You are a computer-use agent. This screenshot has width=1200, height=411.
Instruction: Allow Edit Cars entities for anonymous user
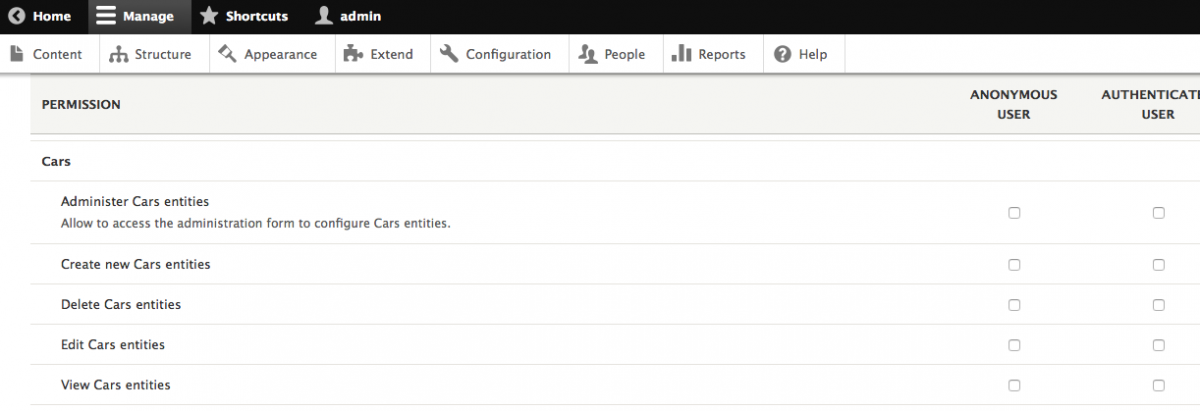coord(1014,345)
